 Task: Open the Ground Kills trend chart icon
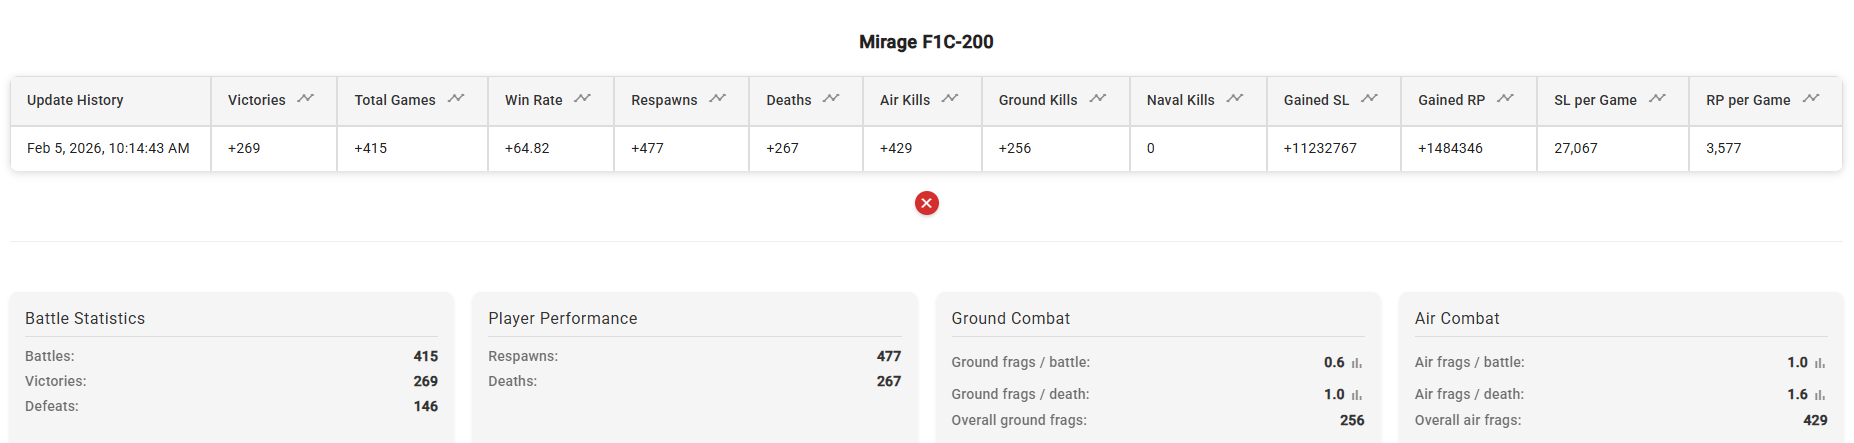1098,98
